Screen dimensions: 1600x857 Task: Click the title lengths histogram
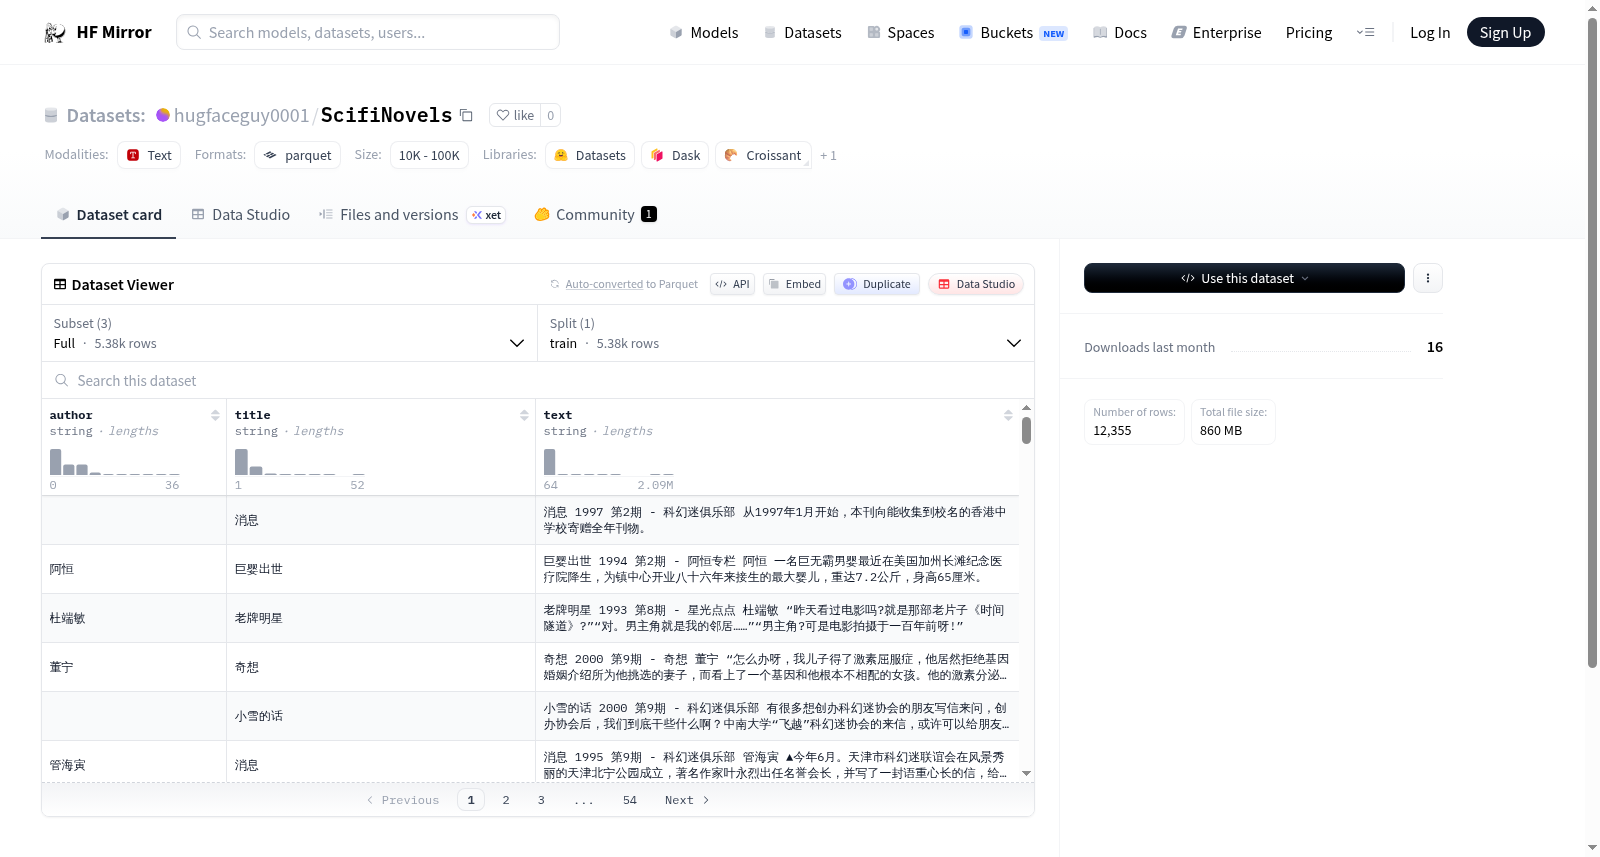(x=300, y=462)
